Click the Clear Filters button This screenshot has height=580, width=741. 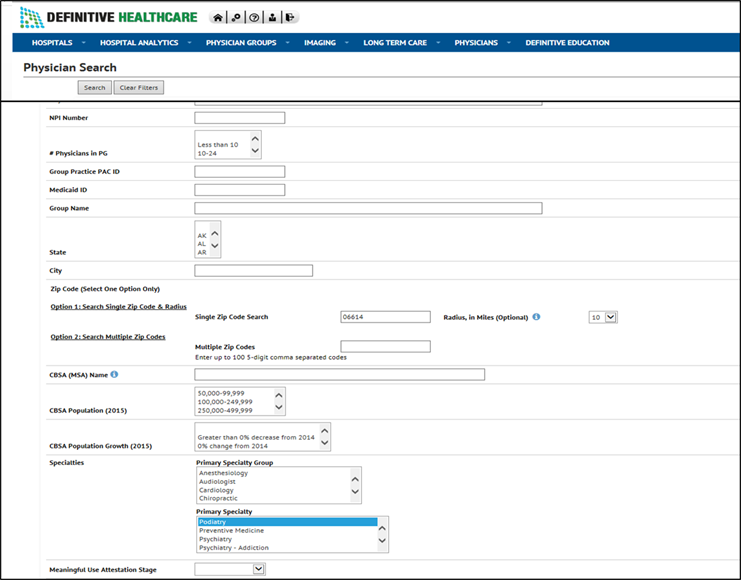coord(139,87)
